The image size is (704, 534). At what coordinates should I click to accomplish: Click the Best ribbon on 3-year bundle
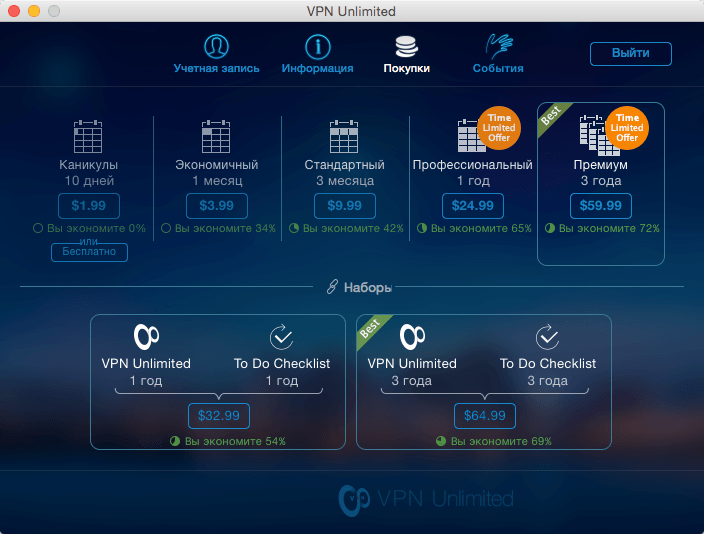coord(370,328)
